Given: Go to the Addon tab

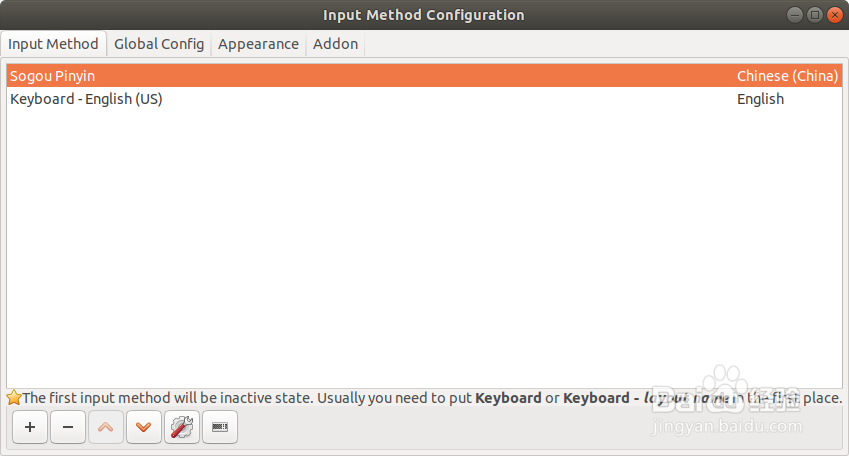Looking at the screenshot, I should [335, 44].
